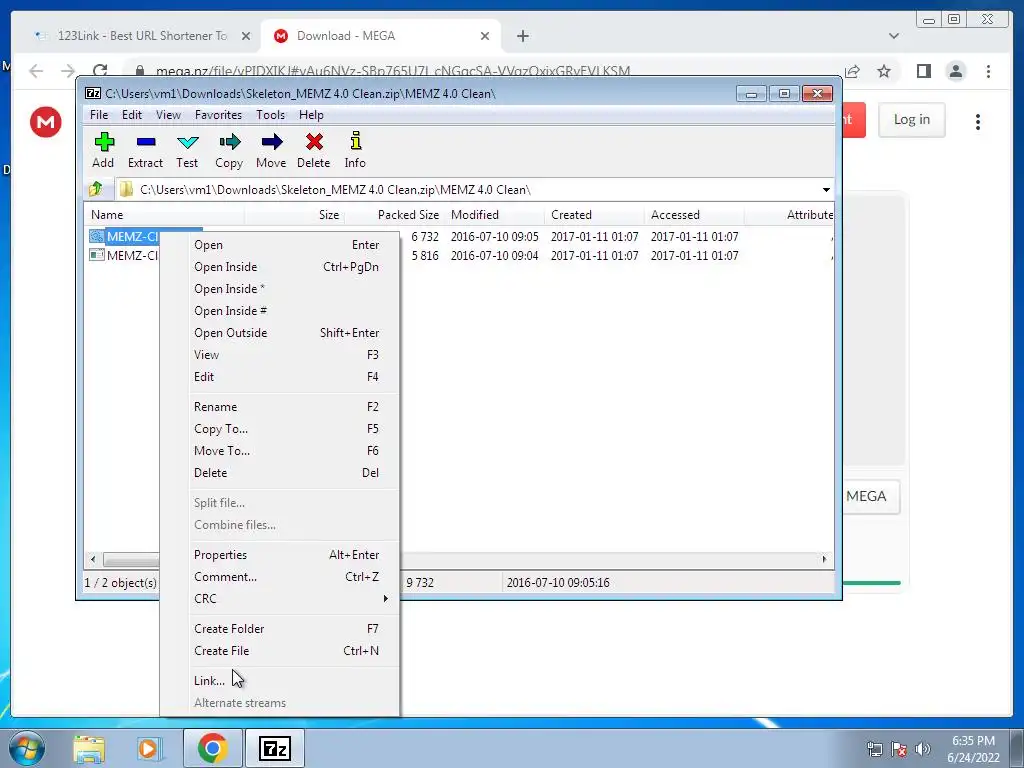
Task: Click the horizontal scrollbar right arrow
Action: [x=824, y=559]
